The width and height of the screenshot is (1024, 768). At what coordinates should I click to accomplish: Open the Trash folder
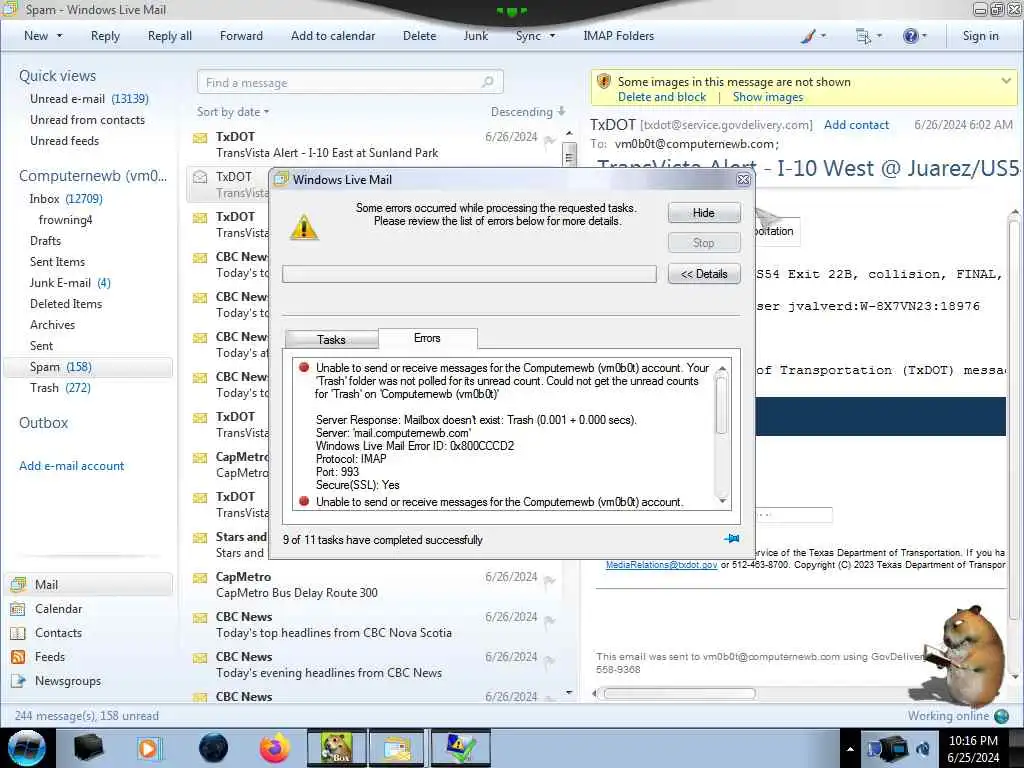[x=60, y=388]
